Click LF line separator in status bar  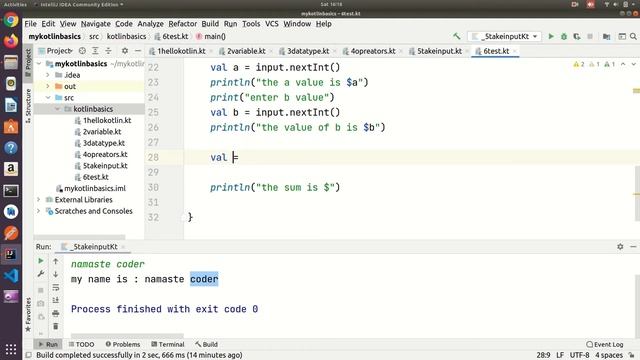[560, 355]
